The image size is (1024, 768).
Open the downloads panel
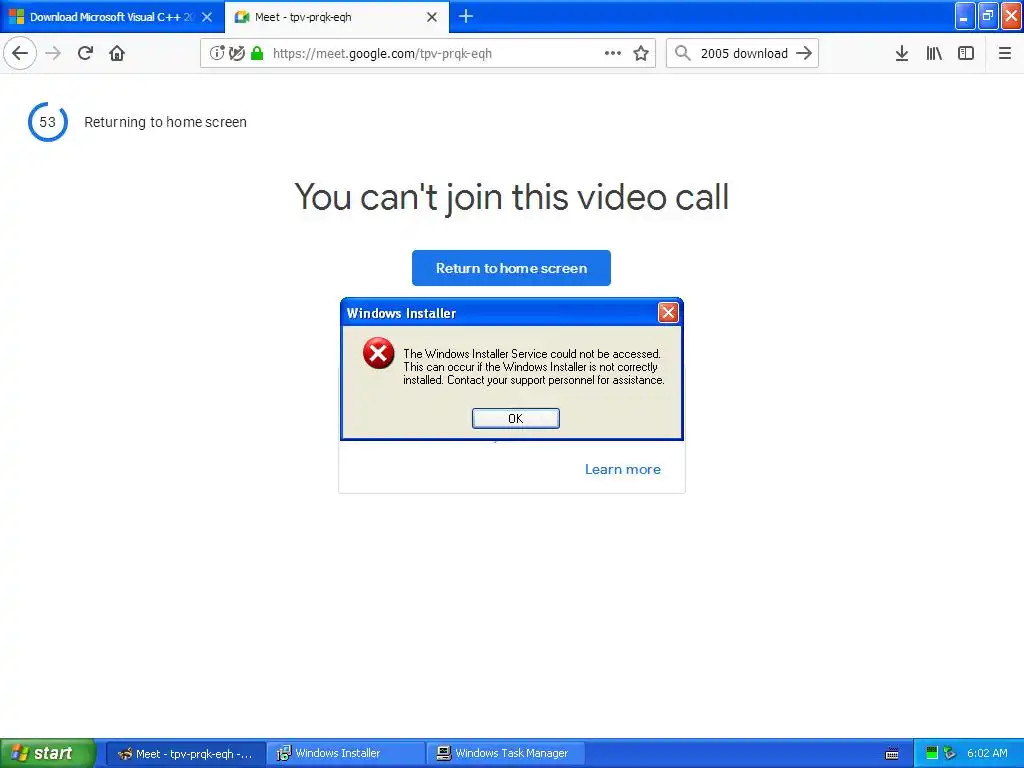902,53
